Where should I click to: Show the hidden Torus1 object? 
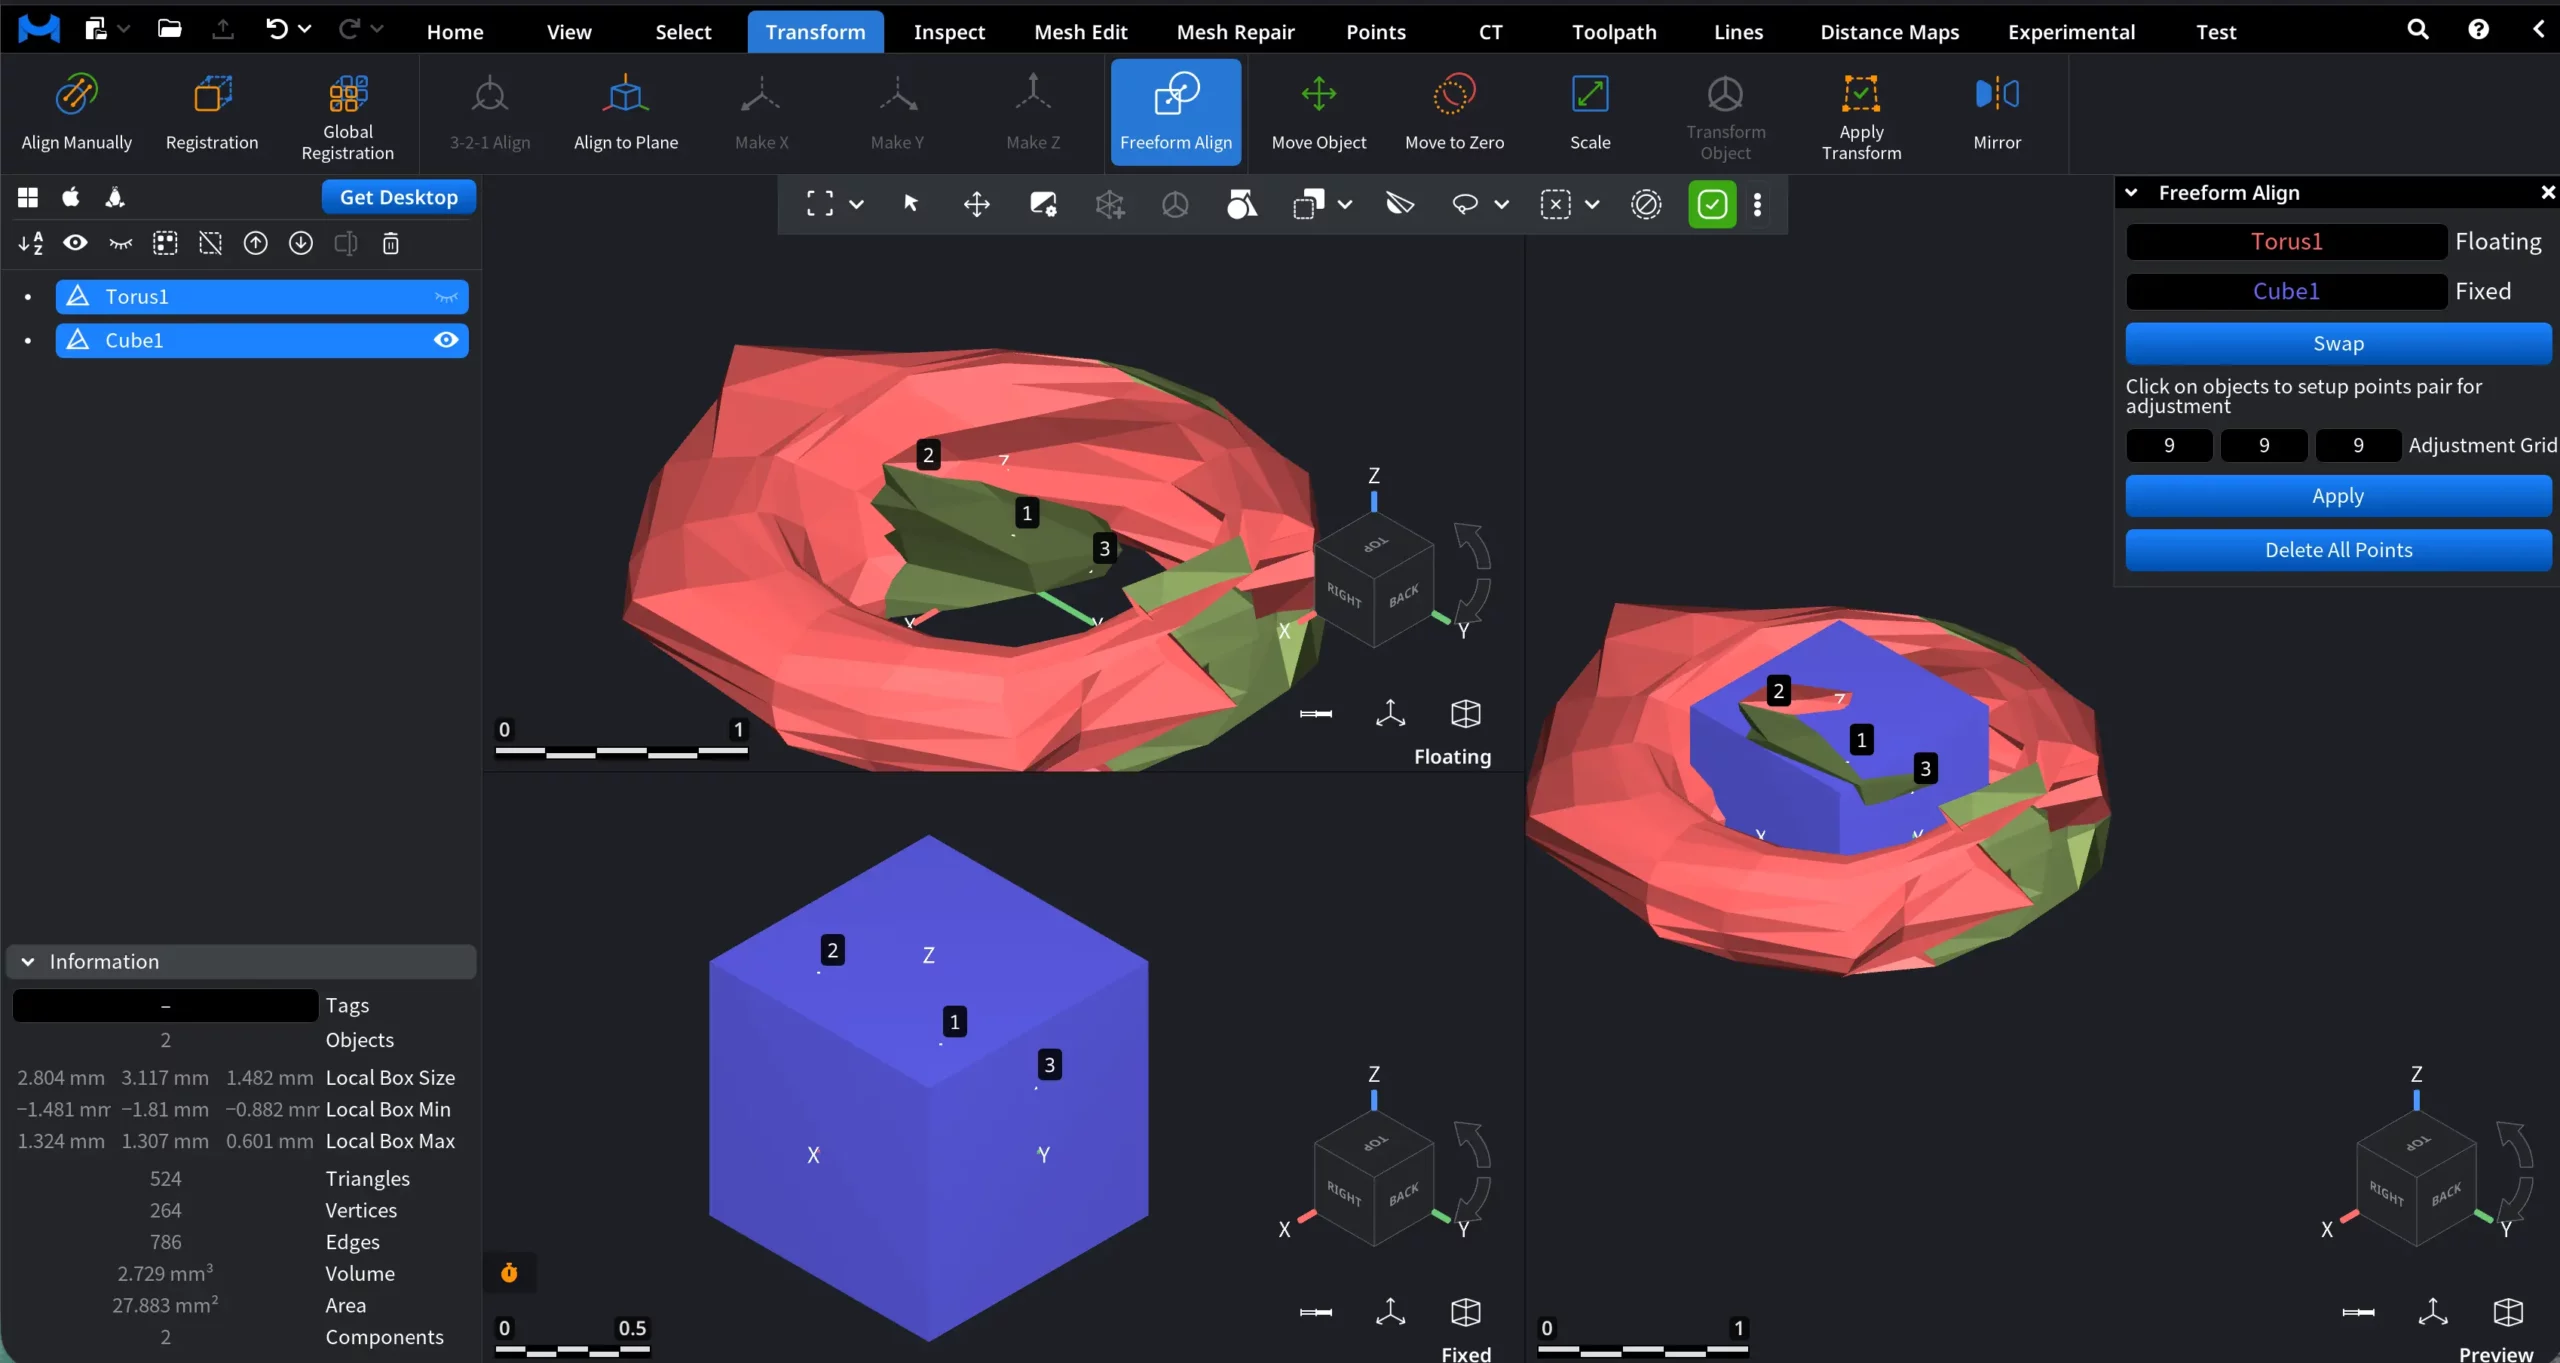(447, 296)
